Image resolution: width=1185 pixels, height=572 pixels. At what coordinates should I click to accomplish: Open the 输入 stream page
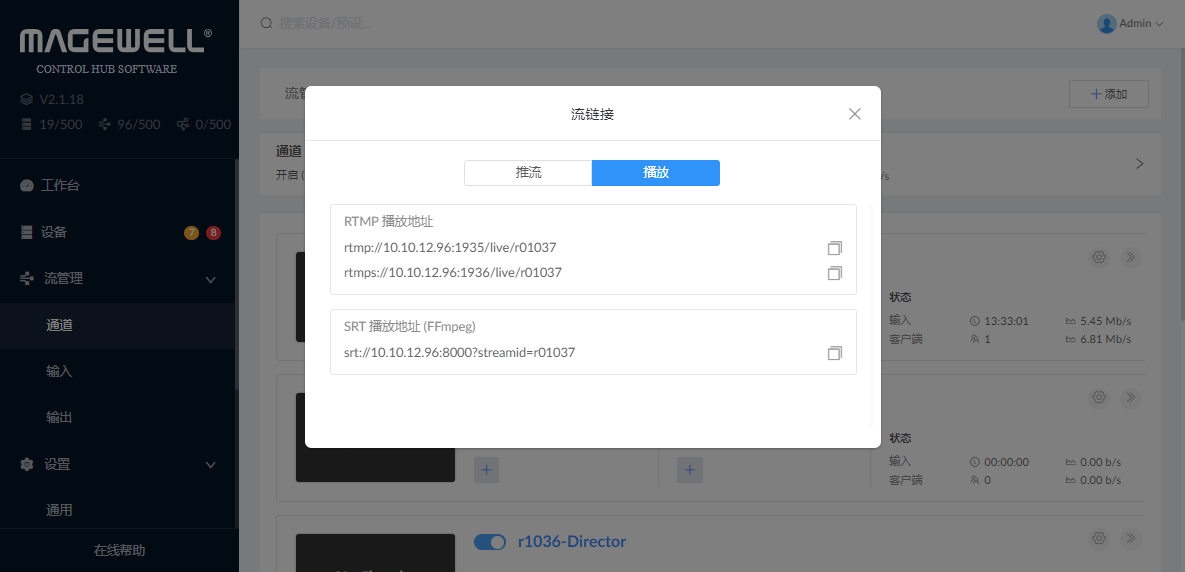click(59, 371)
